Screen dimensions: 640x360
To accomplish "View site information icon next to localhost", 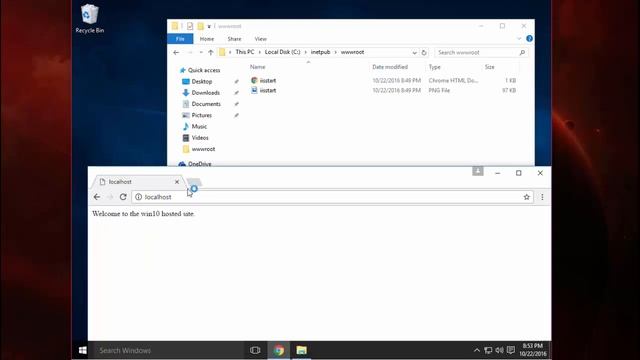I will tap(138, 197).
